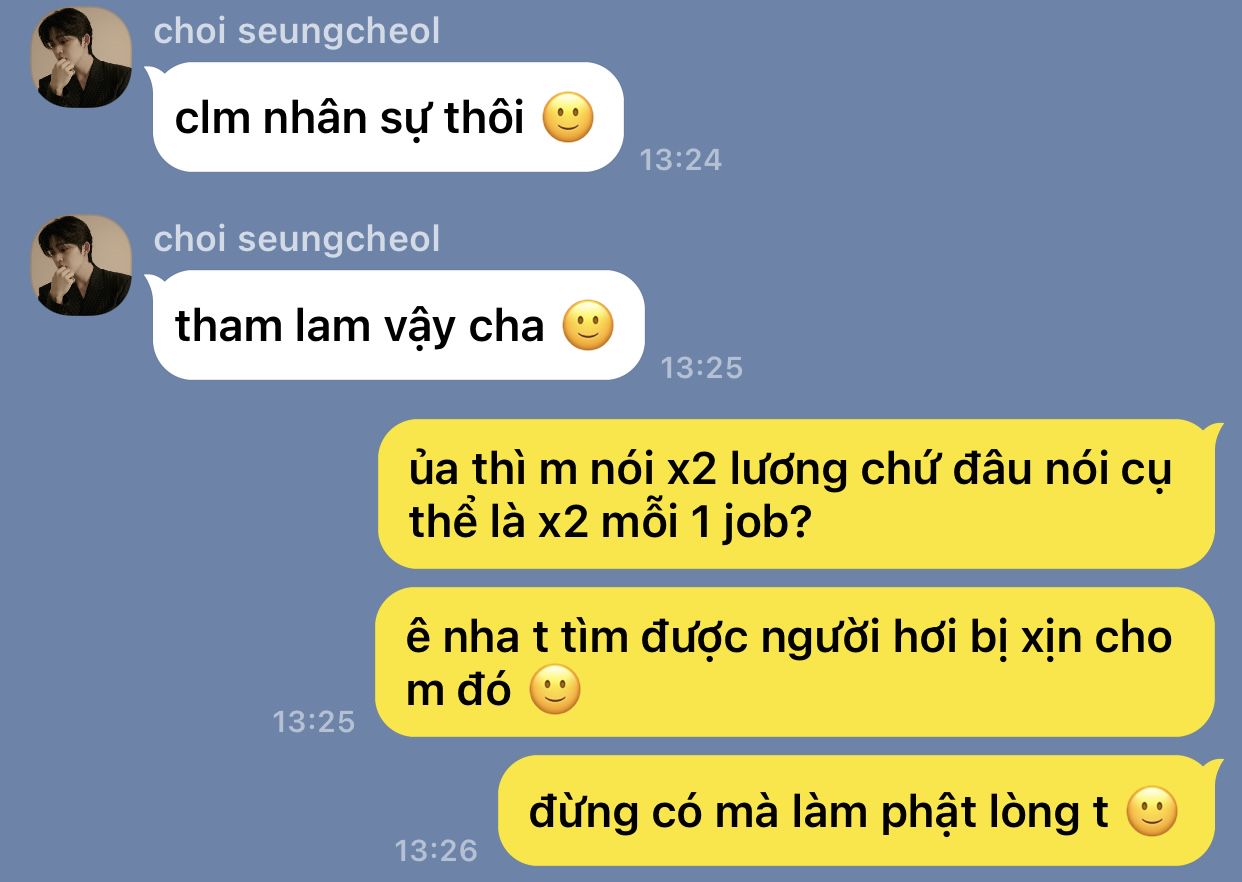The height and width of the screenshot is (882, 1242).
Task: Select the yellow 'ê nha t tìm được người' message
Action: coord(797,662)
